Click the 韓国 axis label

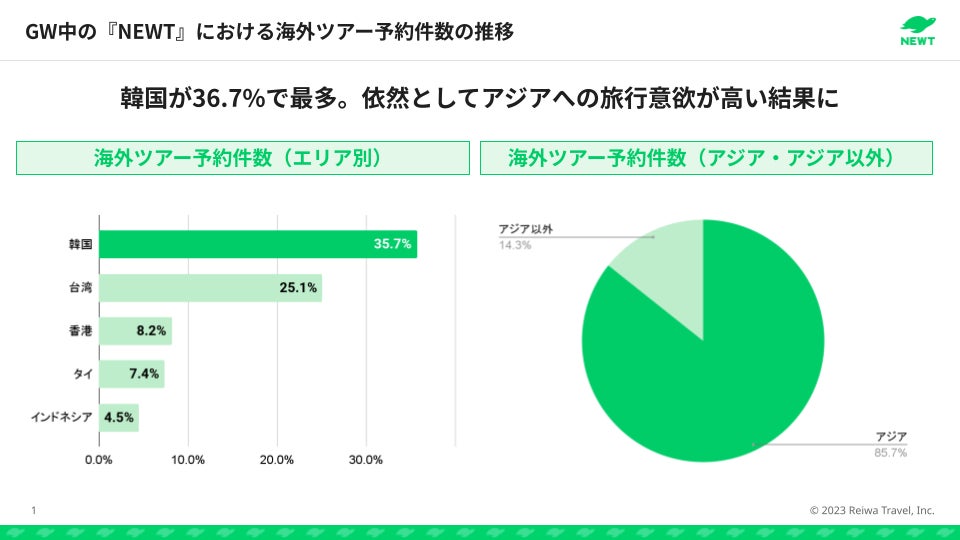[x=80, y=244]
